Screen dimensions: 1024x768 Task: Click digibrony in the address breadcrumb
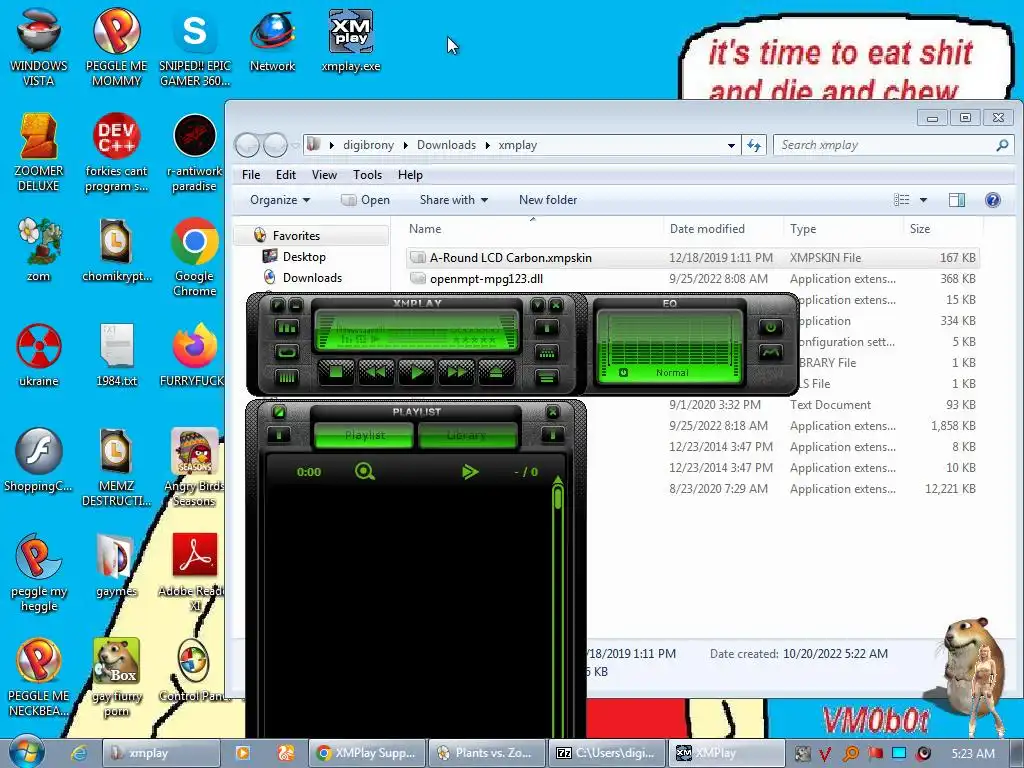pyautogui.click(x=368, y=145)
